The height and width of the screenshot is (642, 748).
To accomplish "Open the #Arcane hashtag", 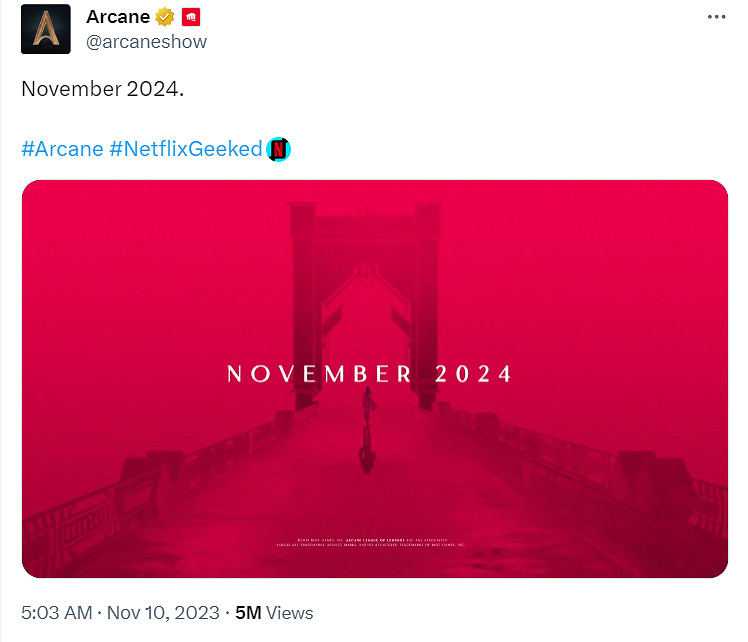I will tap(62, 149).
